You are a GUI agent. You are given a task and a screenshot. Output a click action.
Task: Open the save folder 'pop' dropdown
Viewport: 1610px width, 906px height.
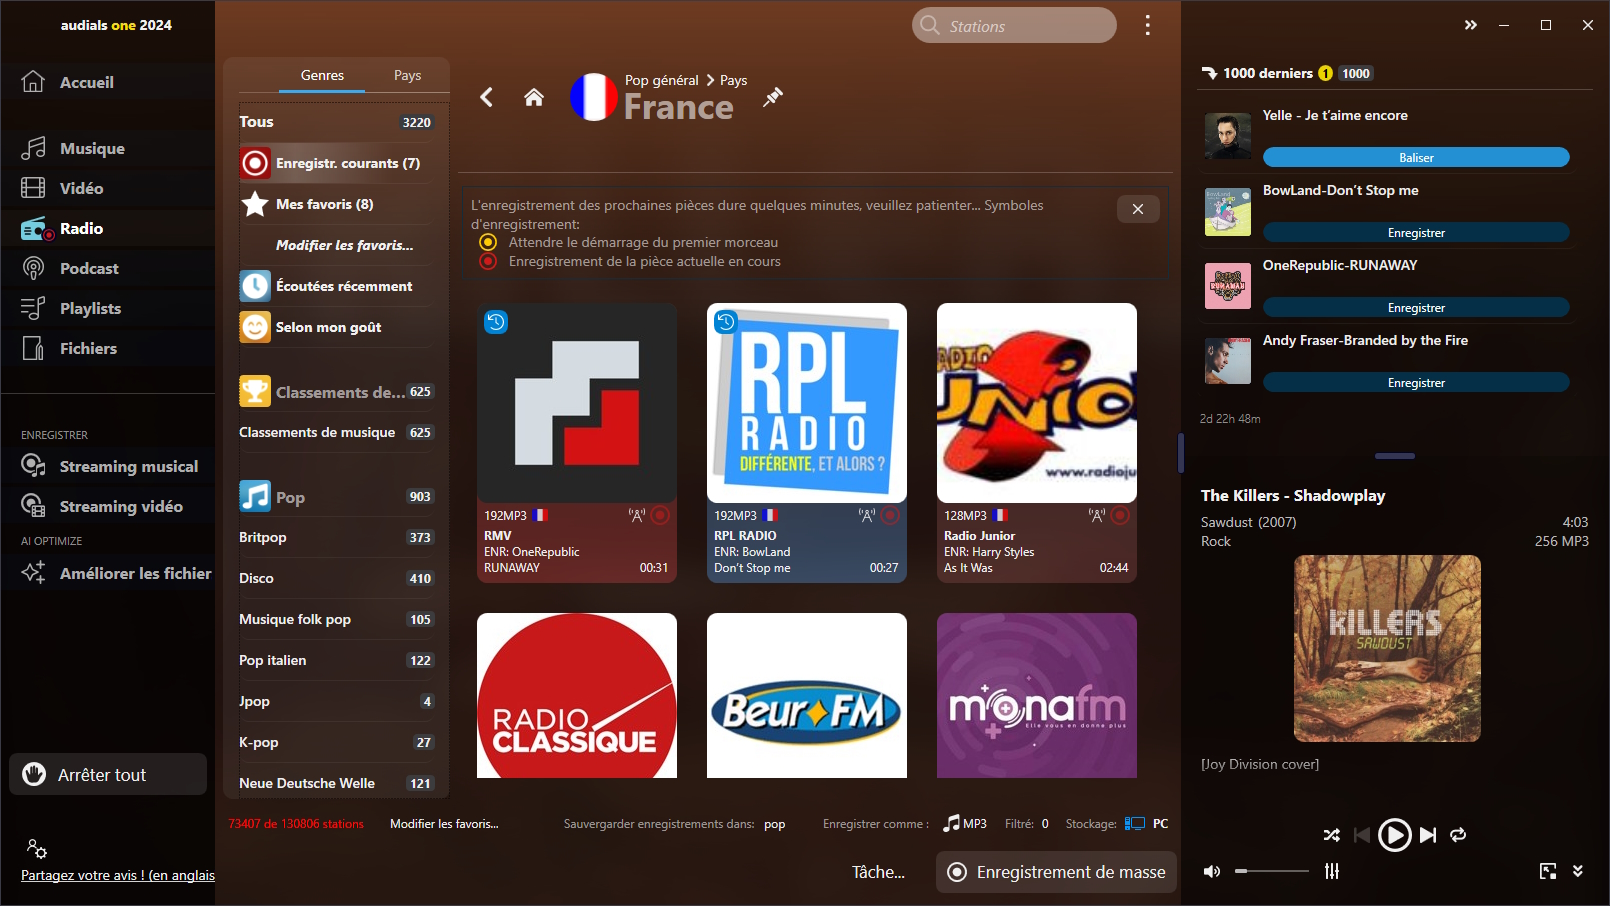(775, 824)
